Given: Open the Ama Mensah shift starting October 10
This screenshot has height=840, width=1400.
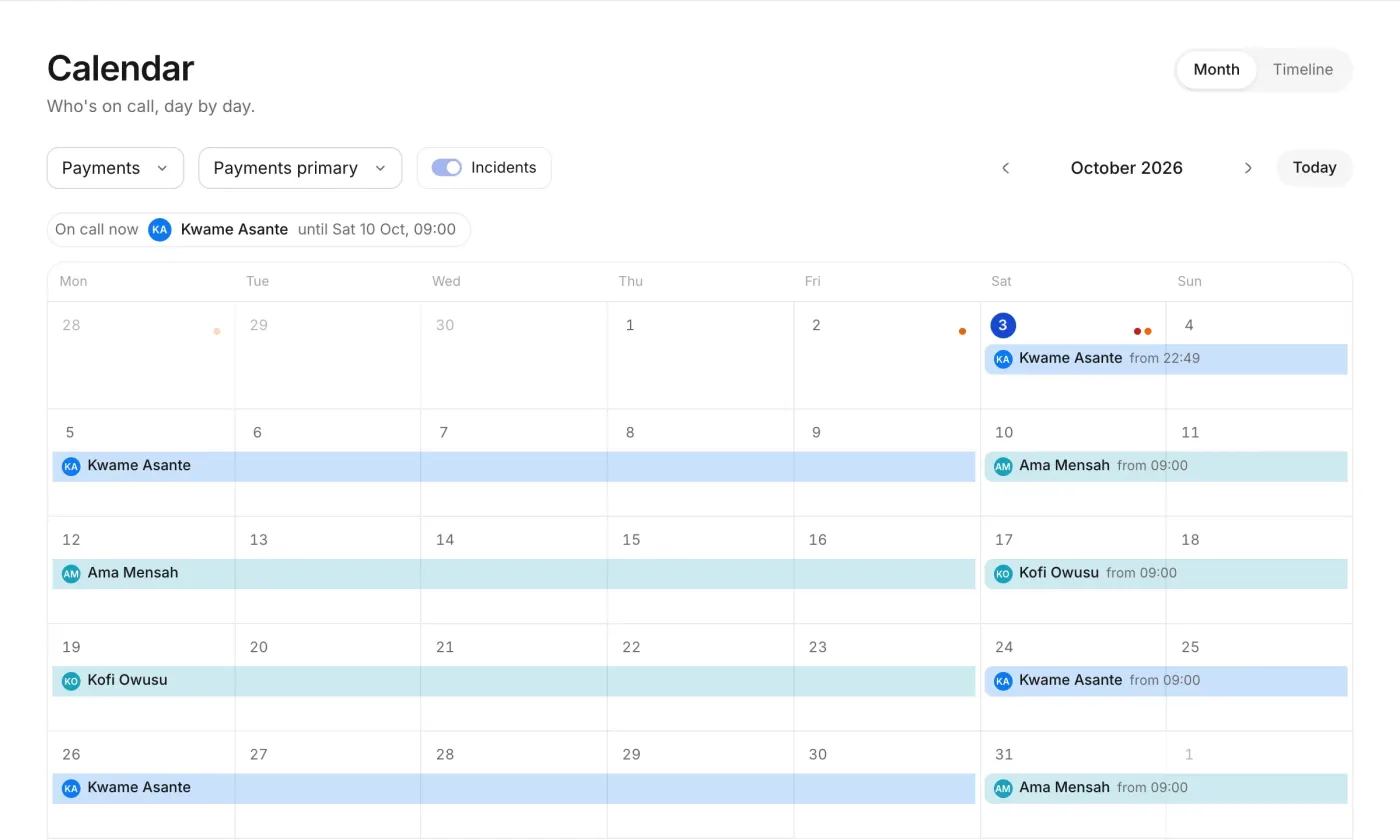Looking at the screenshot, I should pos(1166,466).
